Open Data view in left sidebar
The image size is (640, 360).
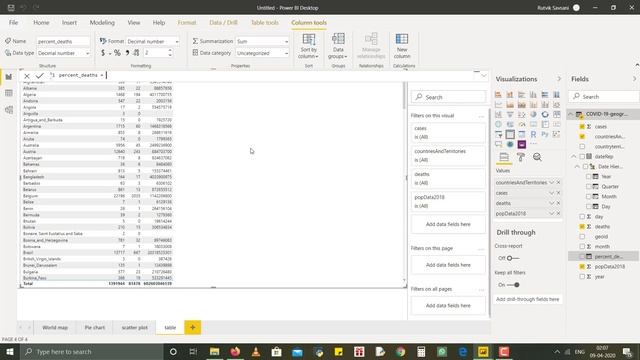click(x=9, y=93)
